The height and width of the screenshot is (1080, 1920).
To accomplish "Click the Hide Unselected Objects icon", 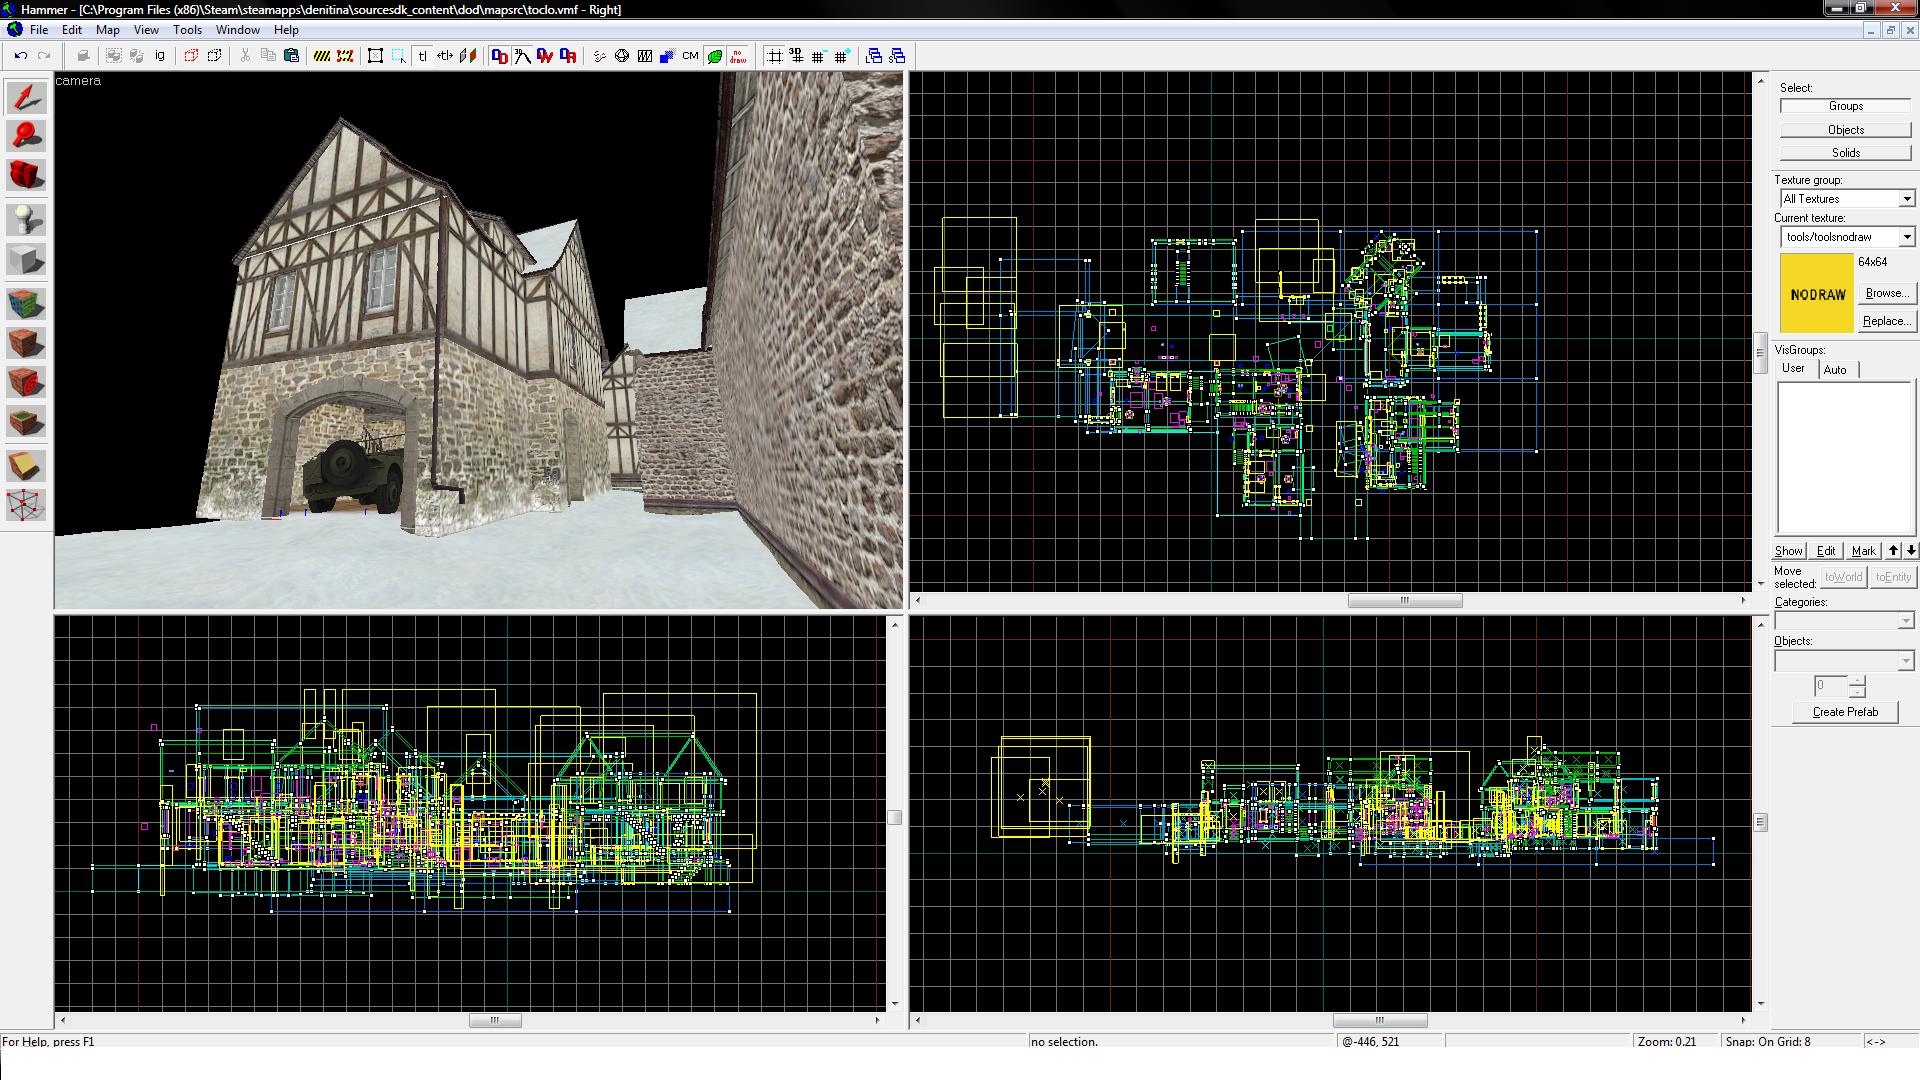I will coord(214,56).
